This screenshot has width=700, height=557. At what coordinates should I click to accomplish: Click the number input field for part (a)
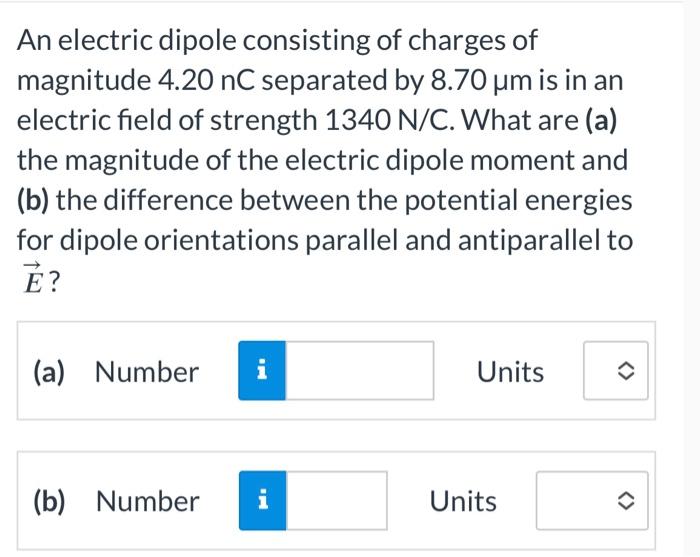(359, 370)
